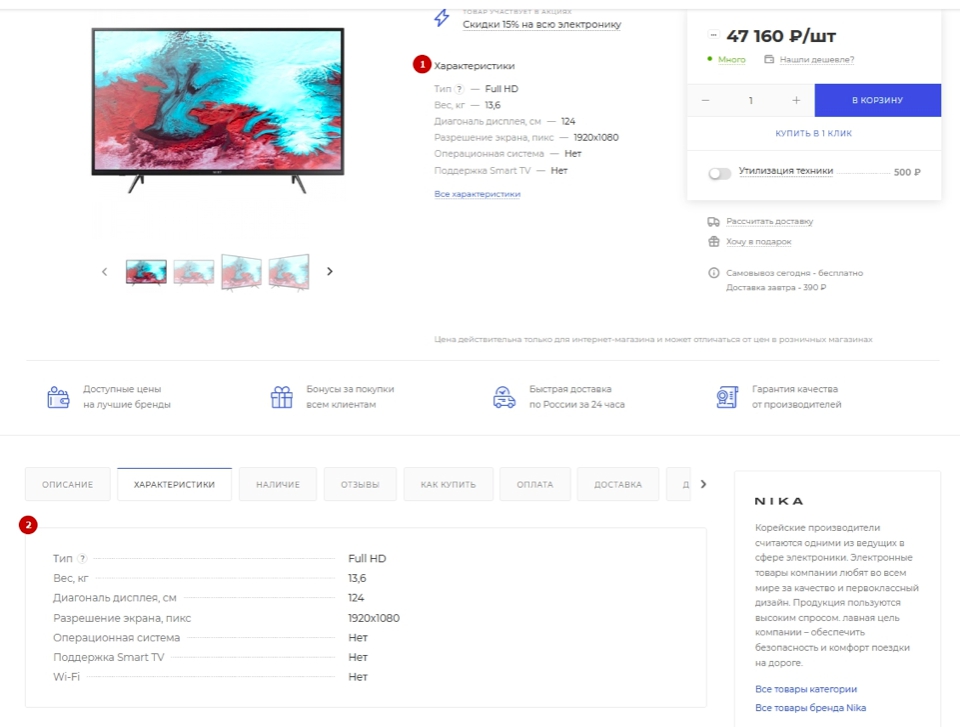The width and height of the screenshot is (960, 727).
Task: Click the lightning bolt promo icon
Action: click(441, 17)
